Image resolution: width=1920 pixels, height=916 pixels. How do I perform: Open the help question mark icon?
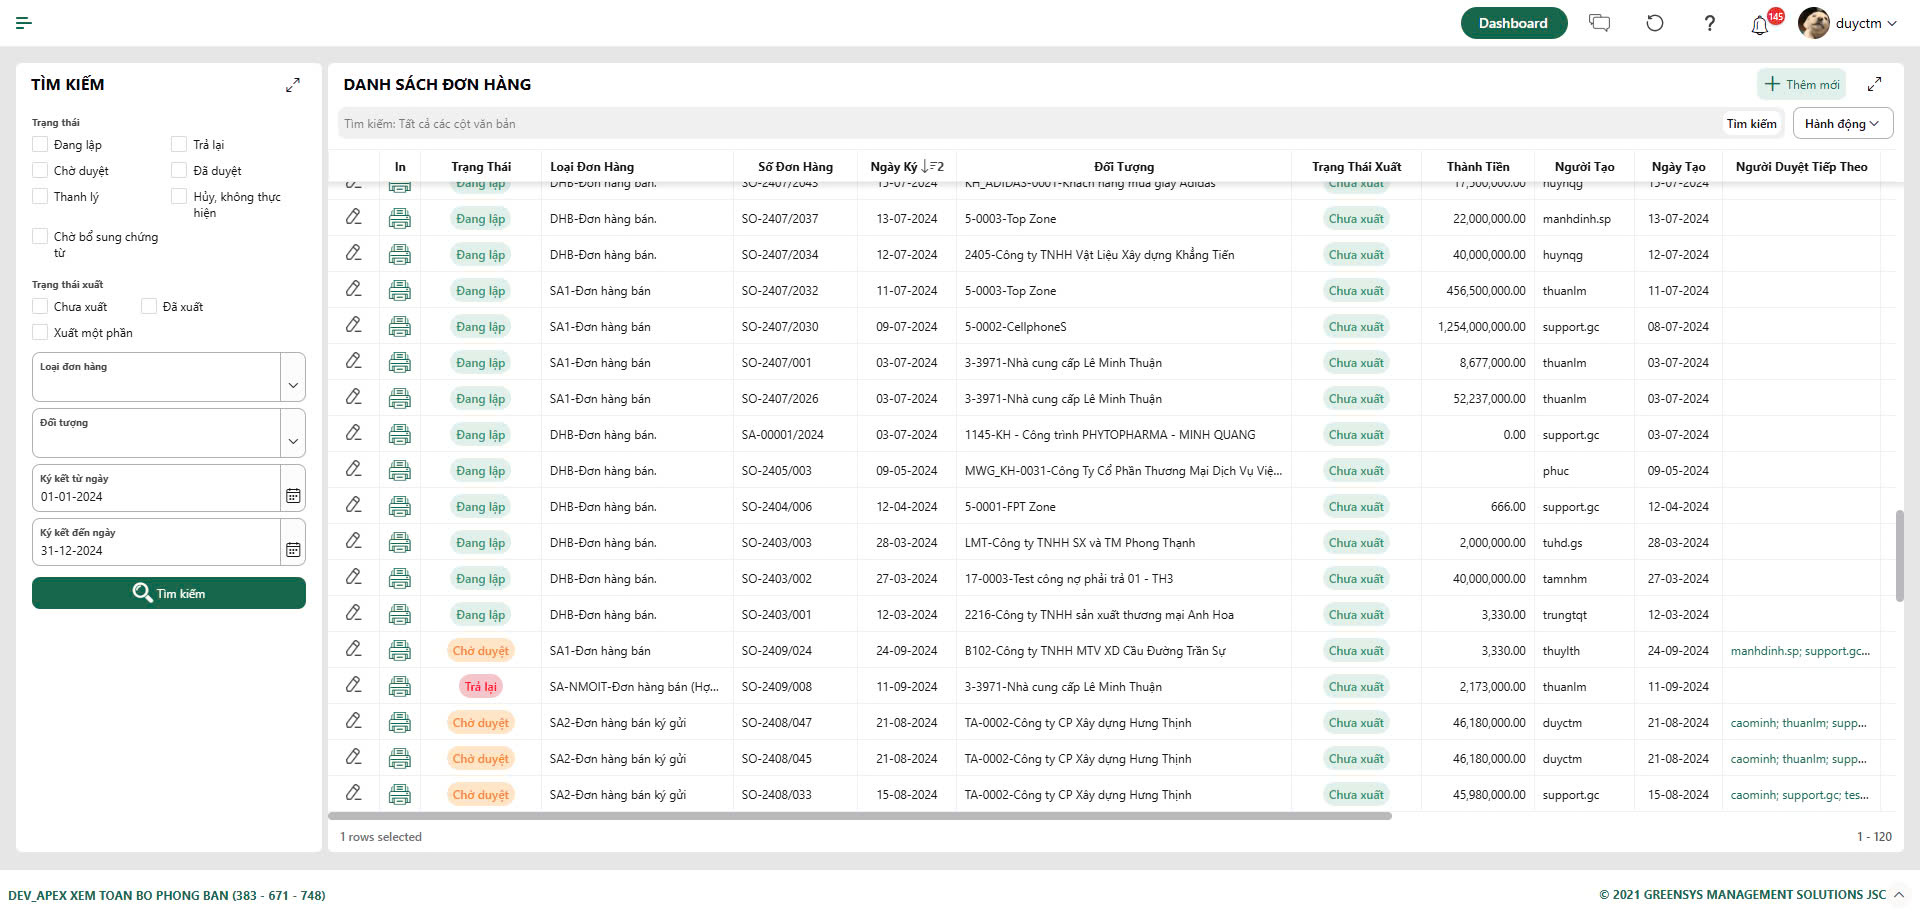1710,23
